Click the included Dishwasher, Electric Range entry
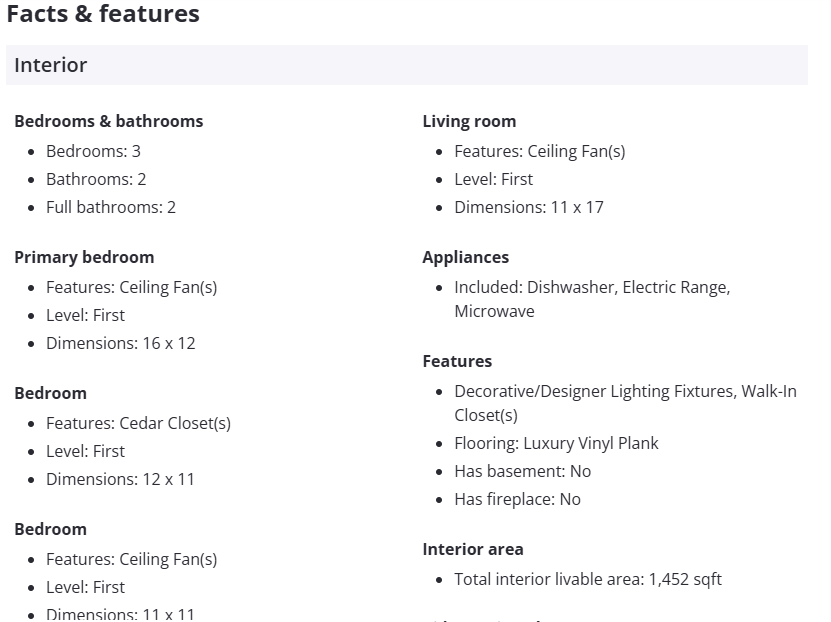 coord(592,287)
